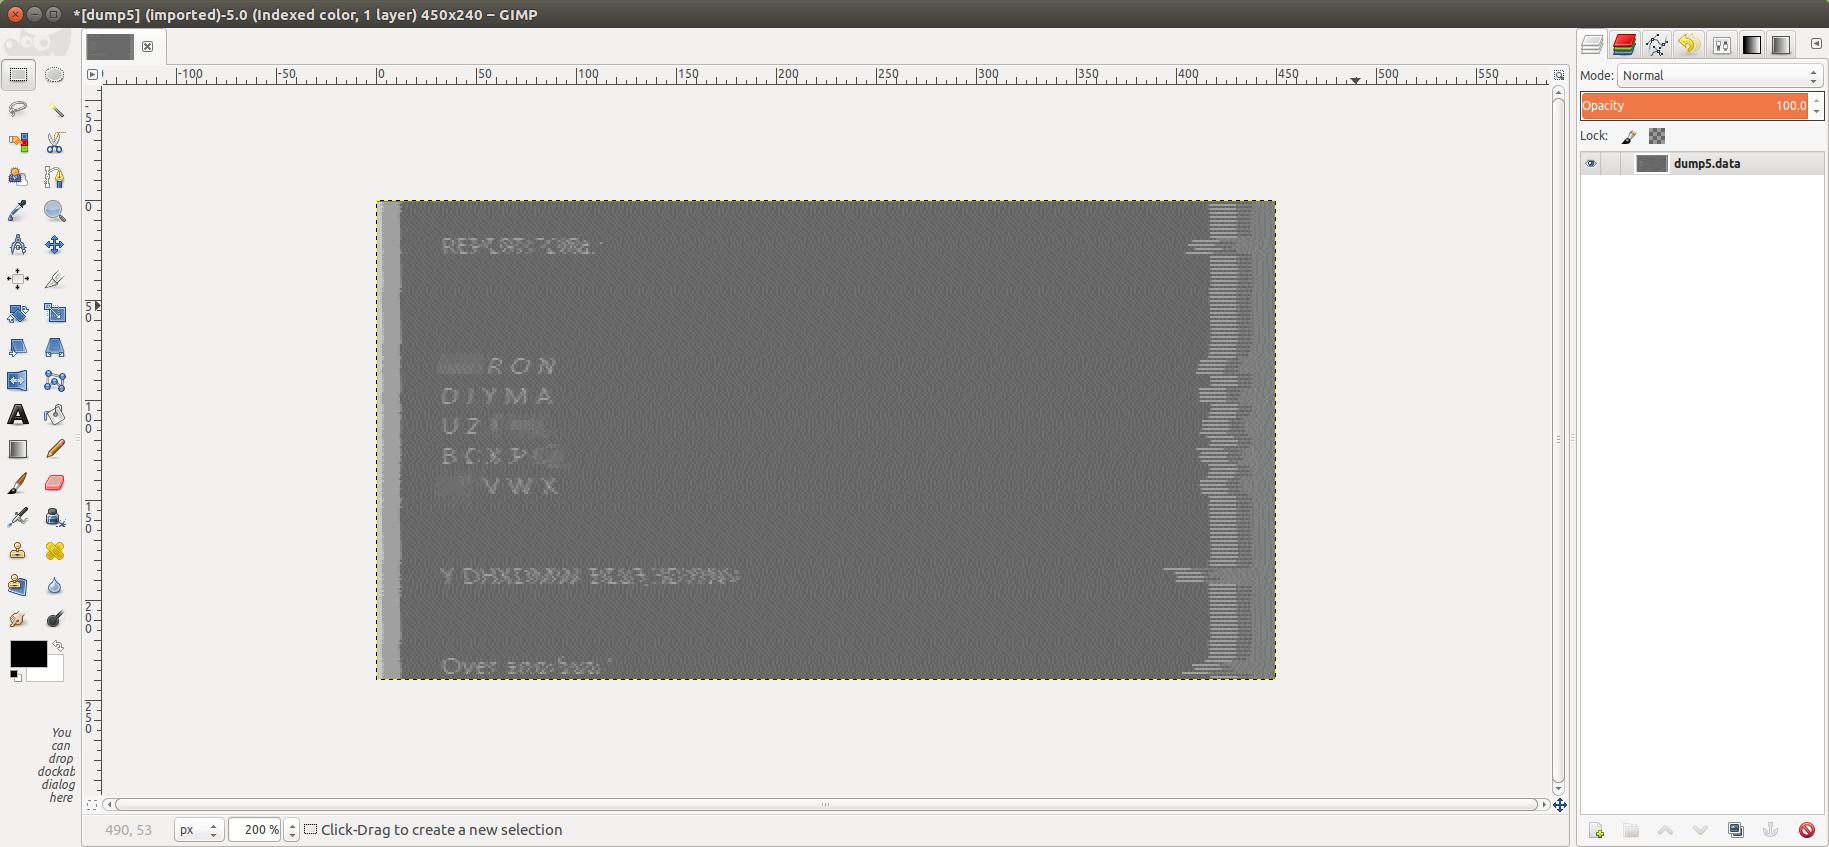This screenshot has width=1829, height=847.
Task: Delete the current layer
Action: click(1806, 830)
